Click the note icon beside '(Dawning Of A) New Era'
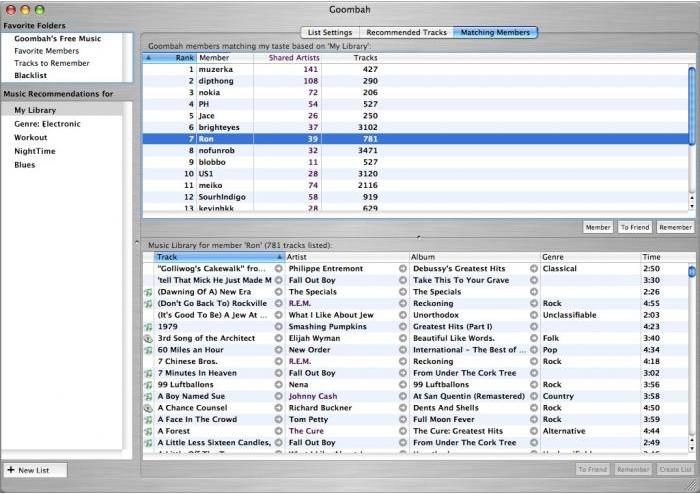This screenshot has height=494, width=700. (148, 292)
